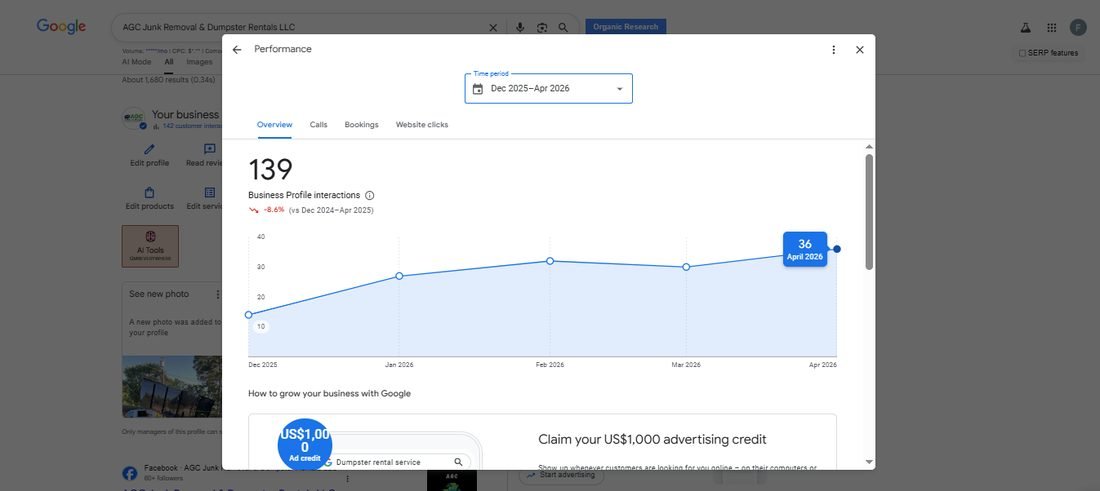
Task: Click scrollbar down arrow in dialog
Action: point(869,462)
